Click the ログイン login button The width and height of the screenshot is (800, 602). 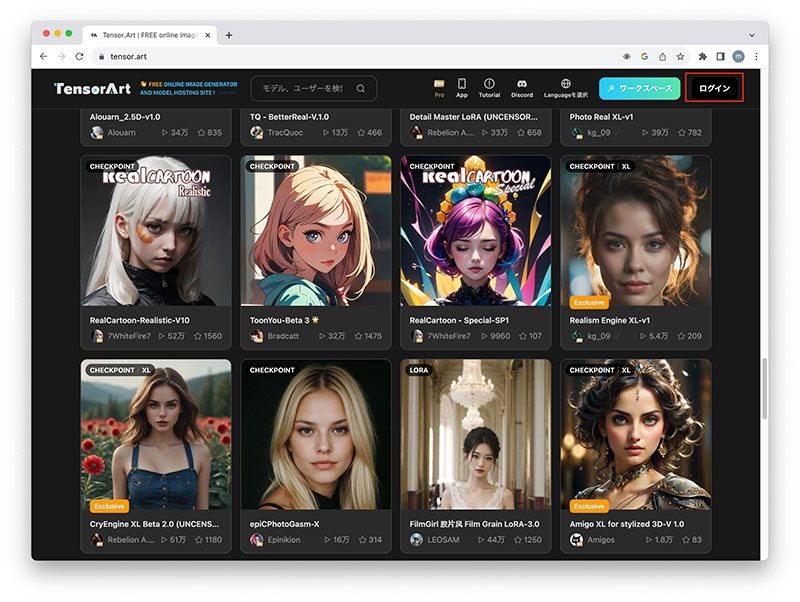714,88
